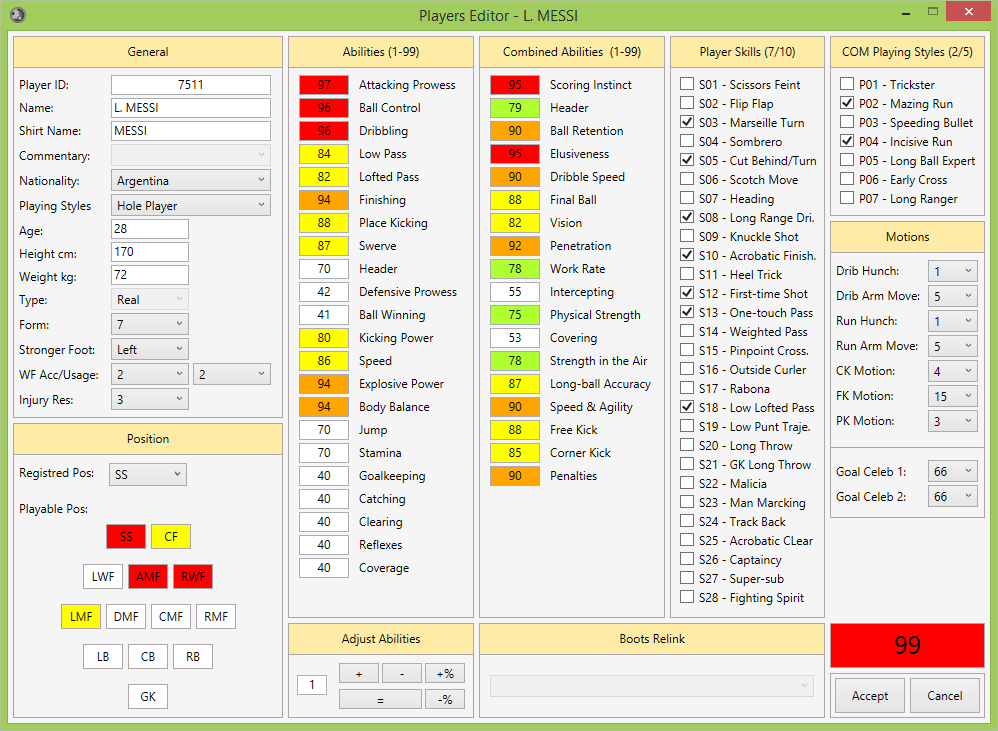Click Scoring Instinct value 95
998x731 pixels.
(515, 85)
